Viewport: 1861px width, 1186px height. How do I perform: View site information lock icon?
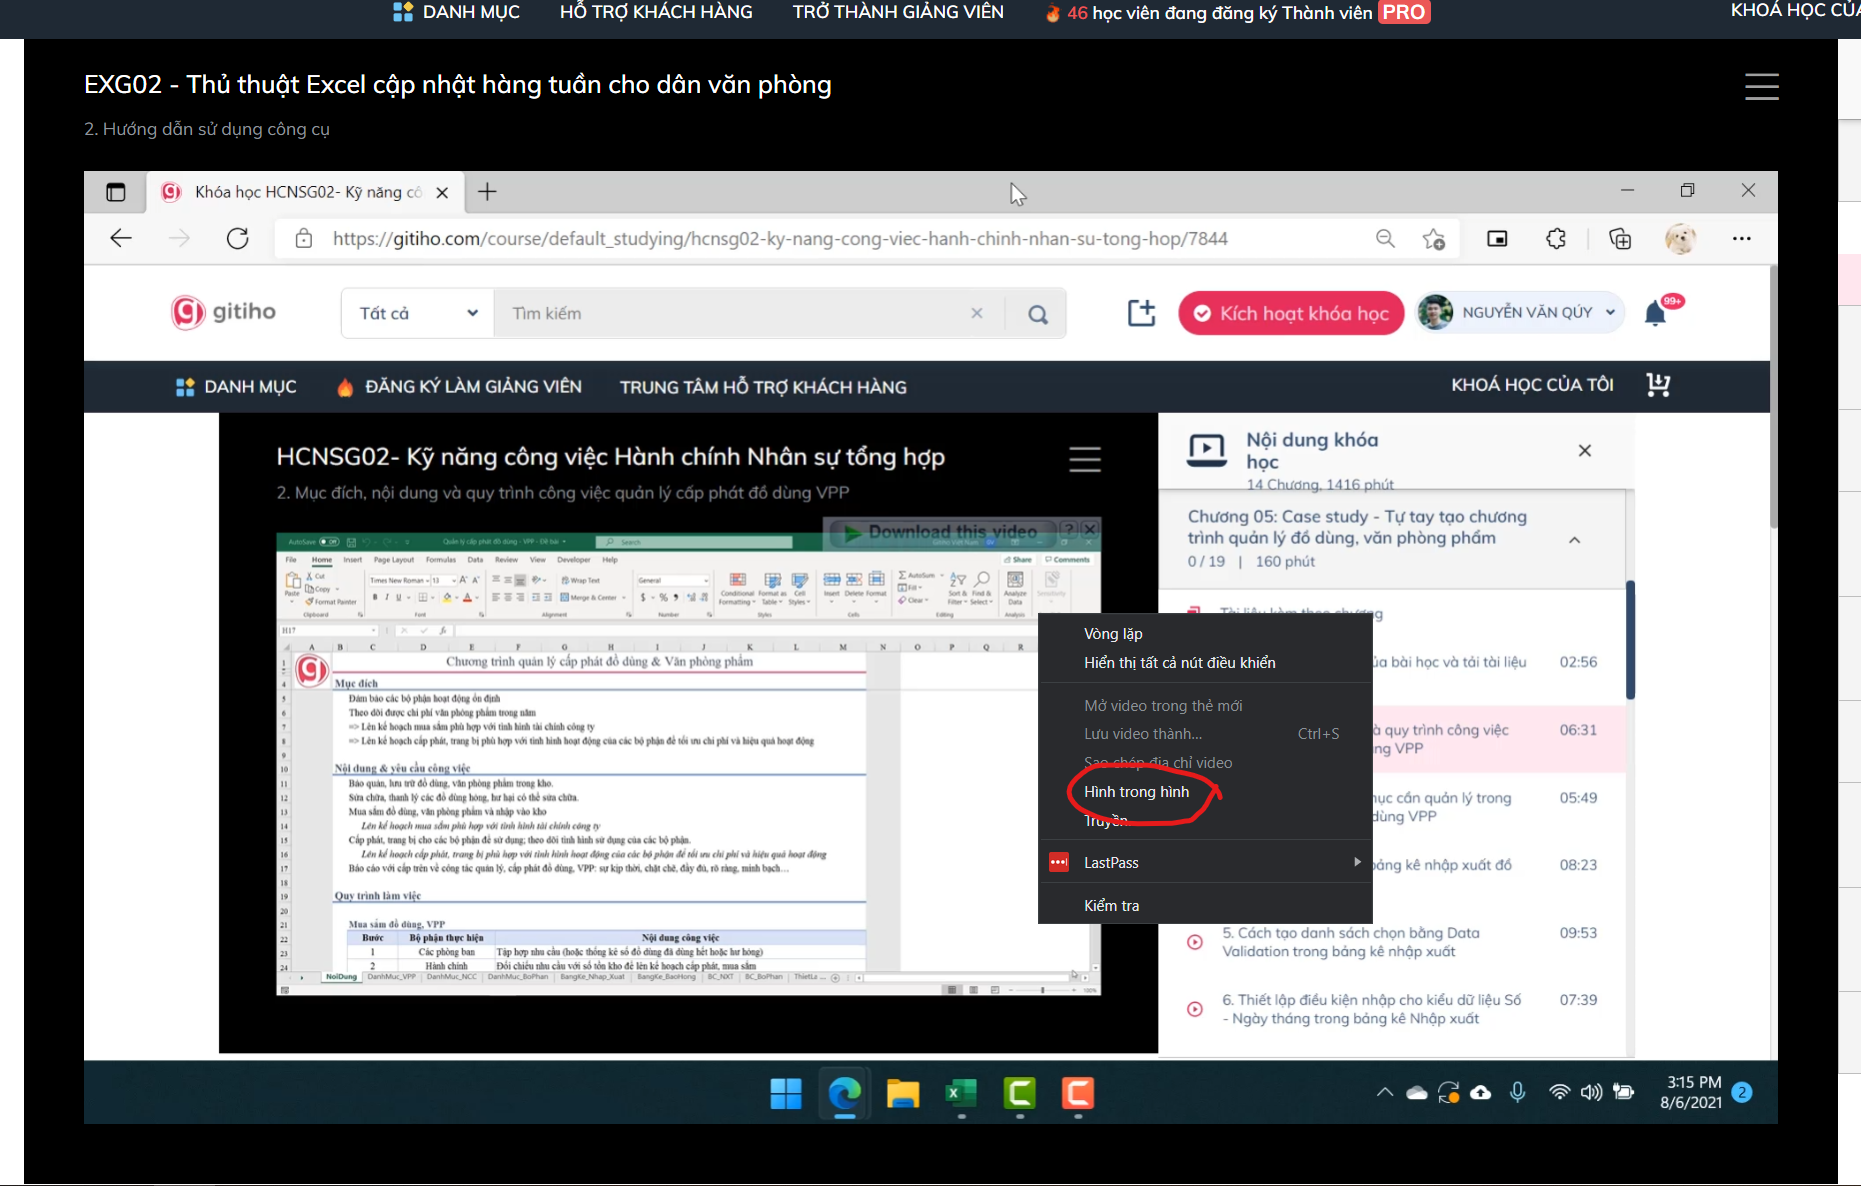pos(304,238)
